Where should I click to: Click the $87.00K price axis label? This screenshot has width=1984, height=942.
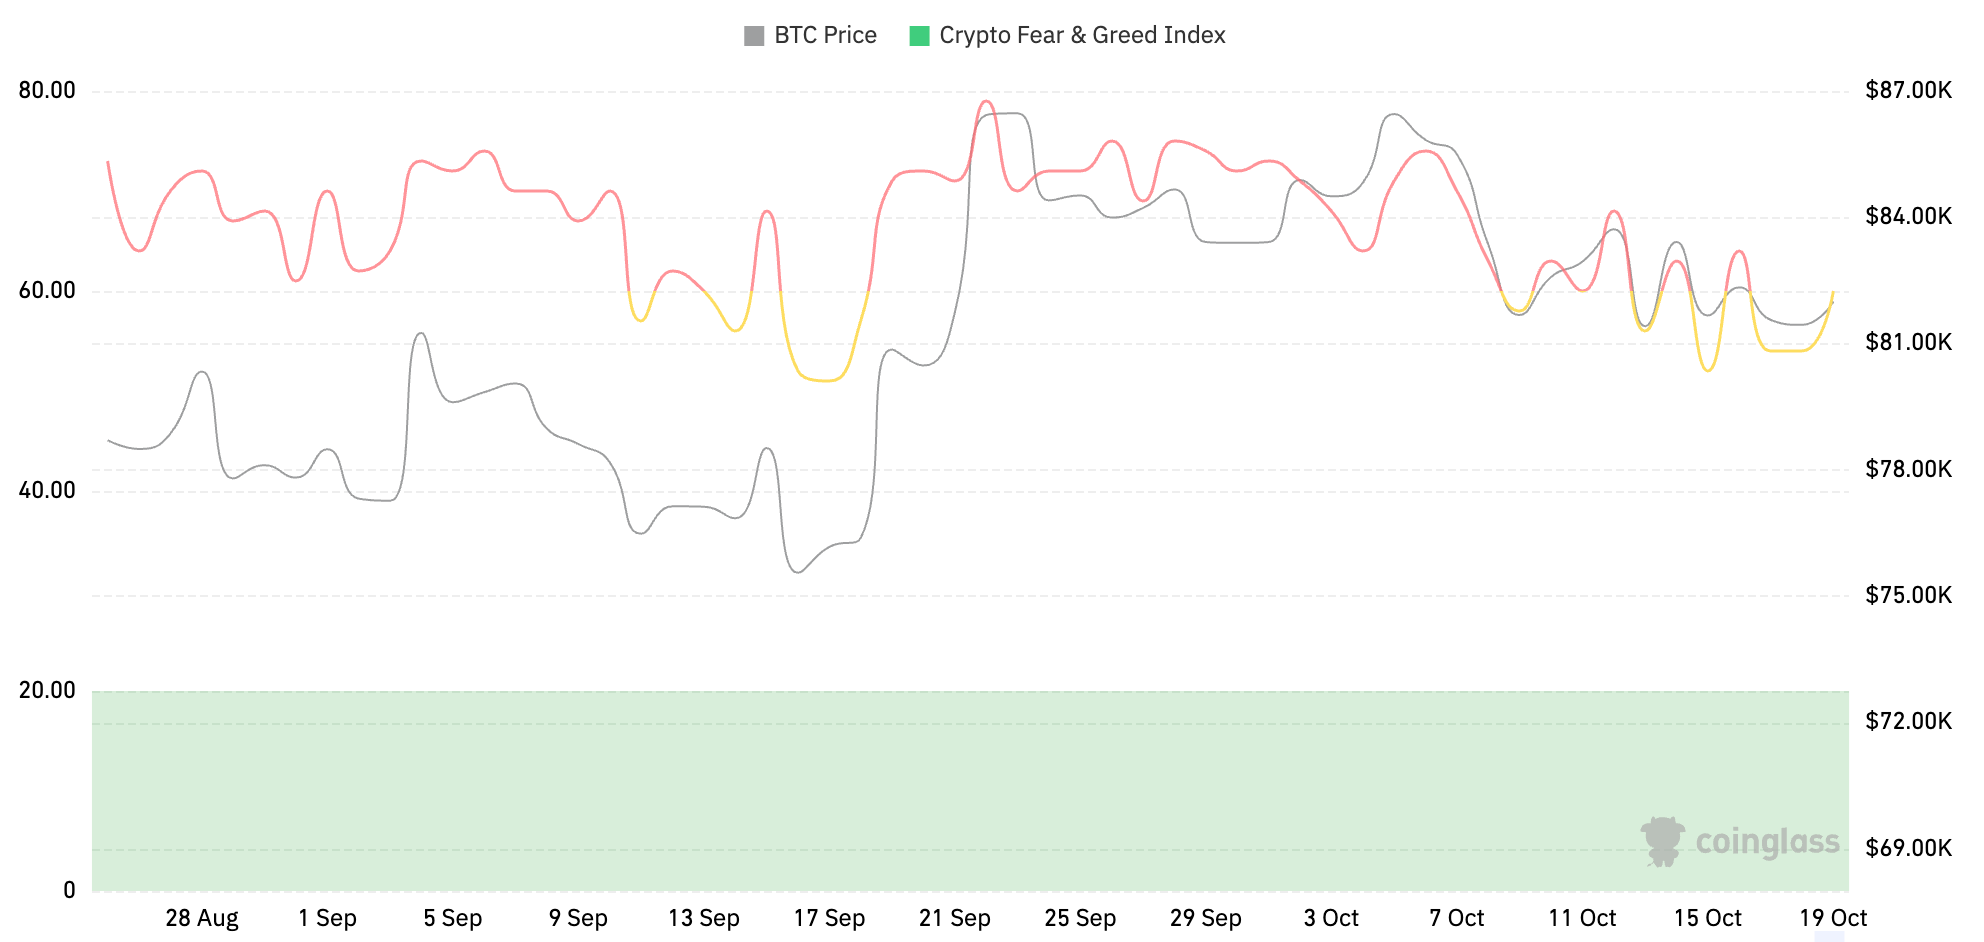[1908, 91]
